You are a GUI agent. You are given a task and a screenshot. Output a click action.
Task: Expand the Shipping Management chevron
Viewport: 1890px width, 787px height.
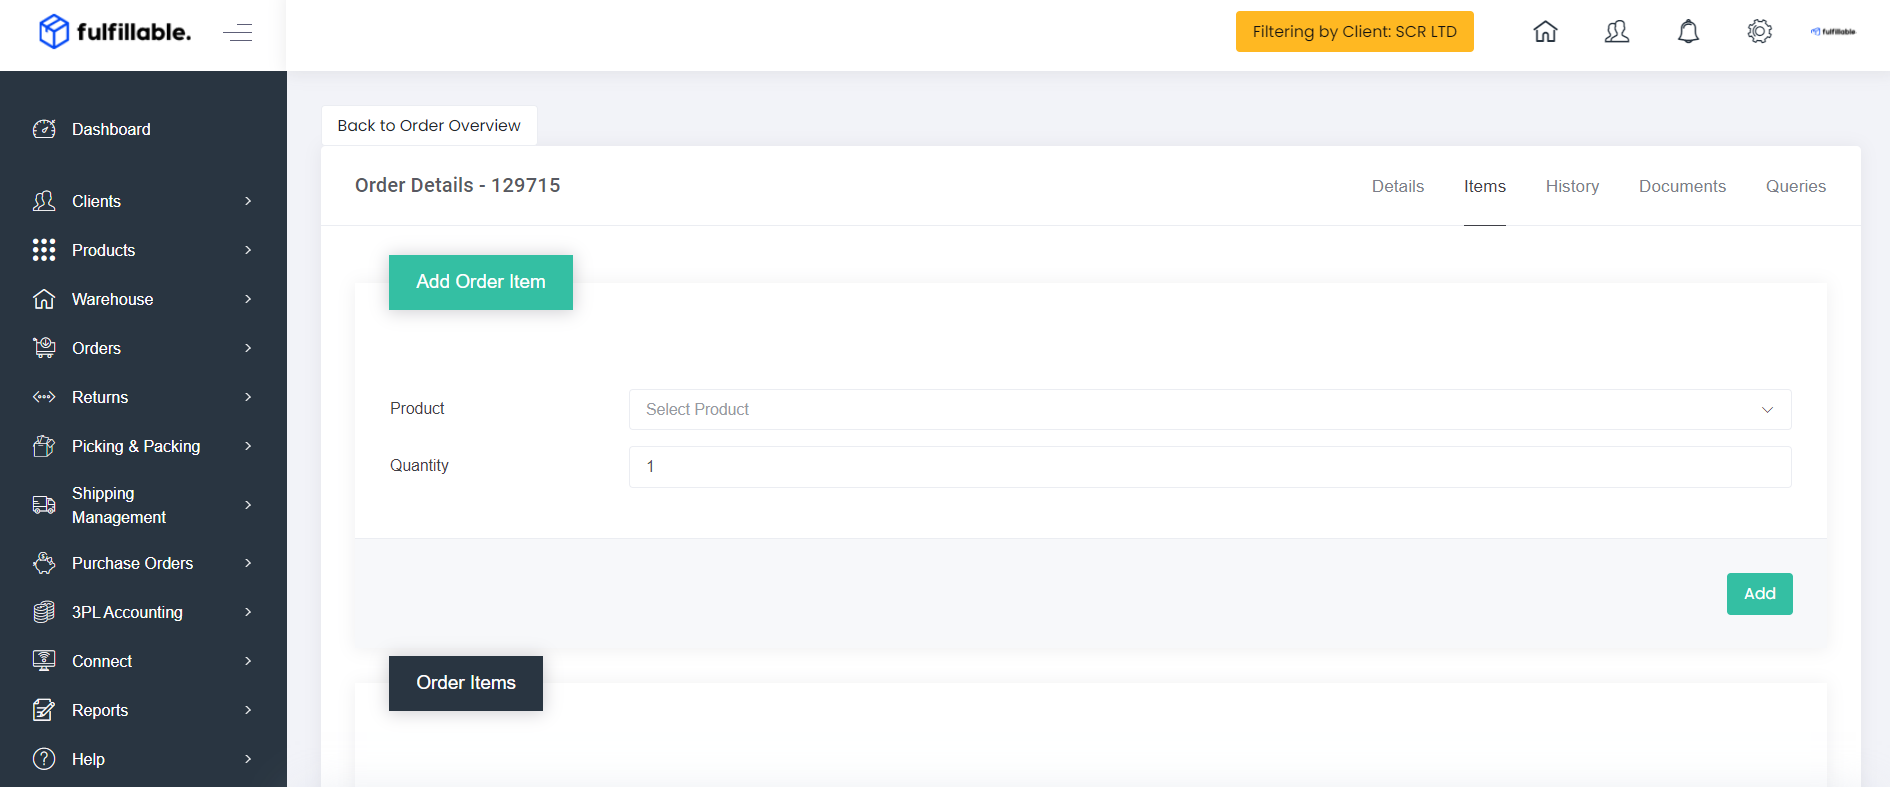click(248, 505)
